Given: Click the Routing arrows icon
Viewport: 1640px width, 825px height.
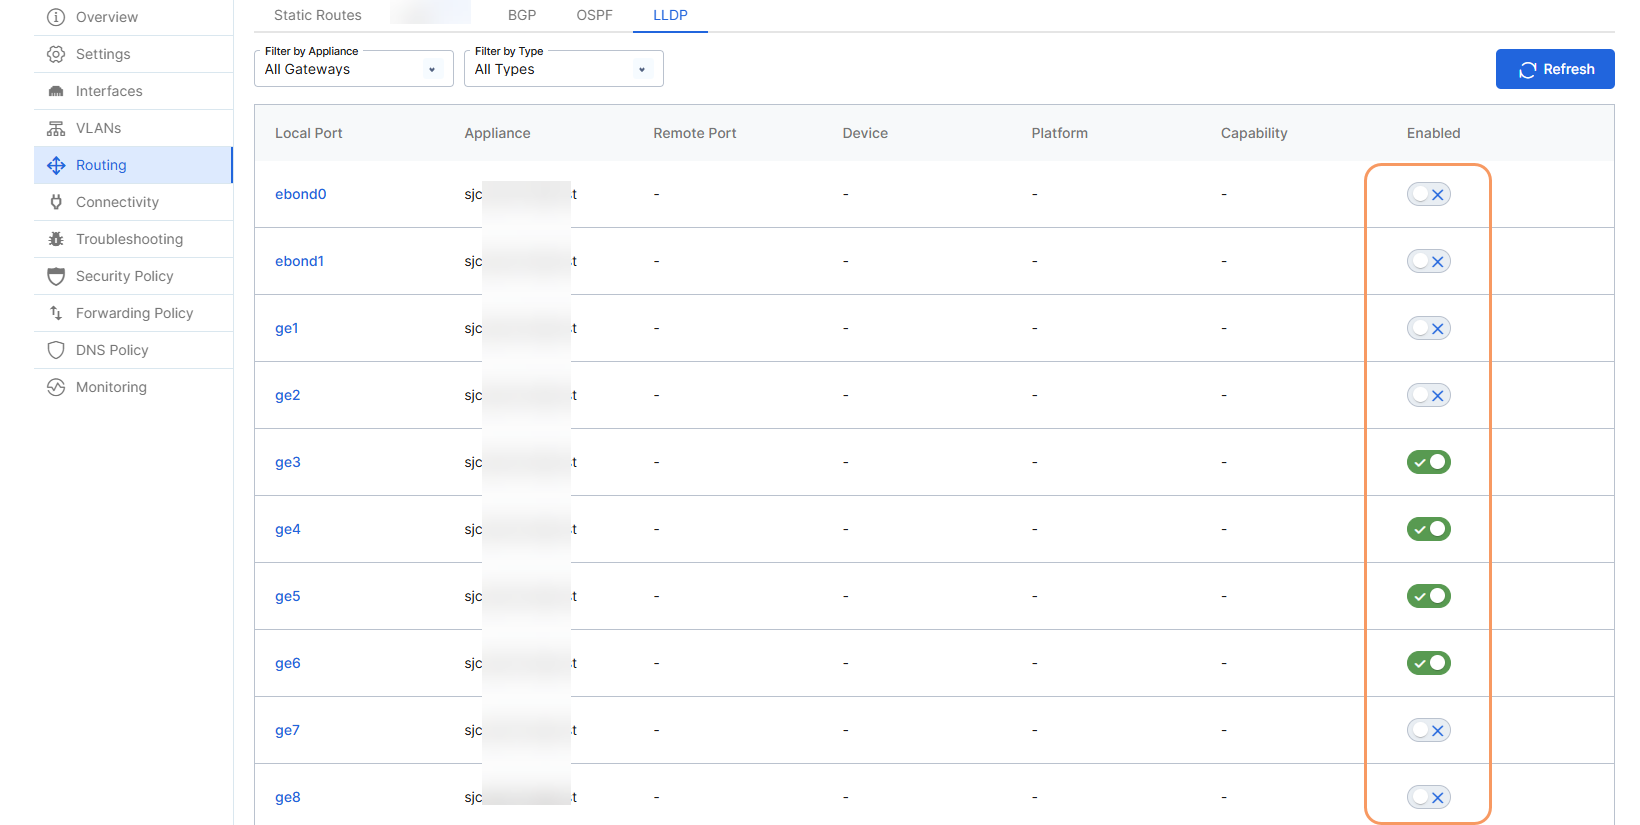Looking at the screenshot, I should coord(56,165).
